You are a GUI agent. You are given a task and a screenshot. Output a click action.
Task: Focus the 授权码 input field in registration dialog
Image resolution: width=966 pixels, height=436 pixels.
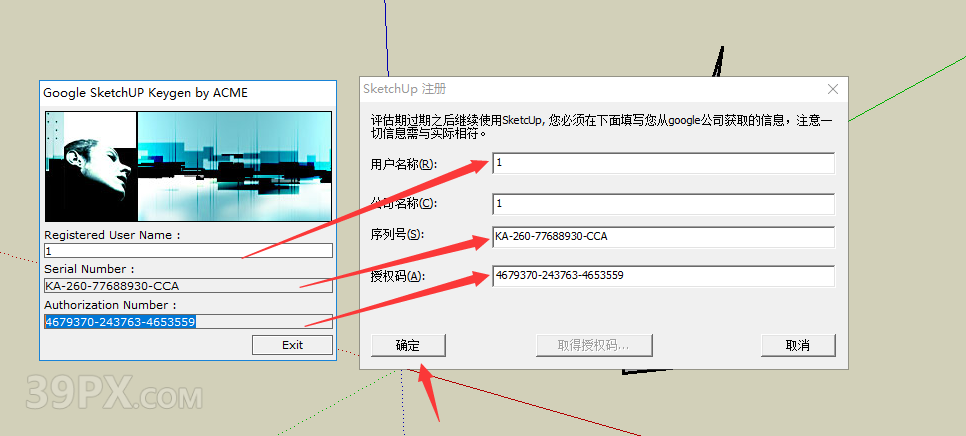(x=664, y=276)
